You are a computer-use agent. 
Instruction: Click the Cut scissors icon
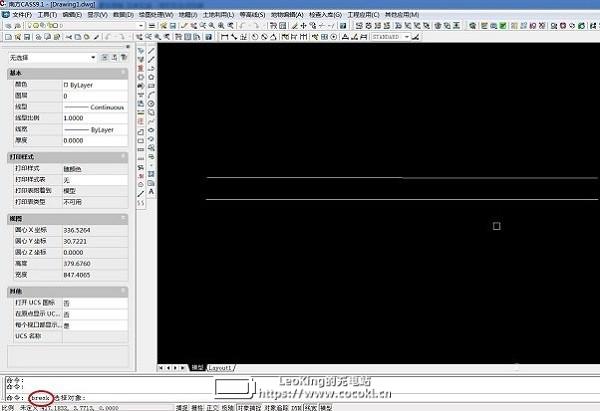point(69,37)
